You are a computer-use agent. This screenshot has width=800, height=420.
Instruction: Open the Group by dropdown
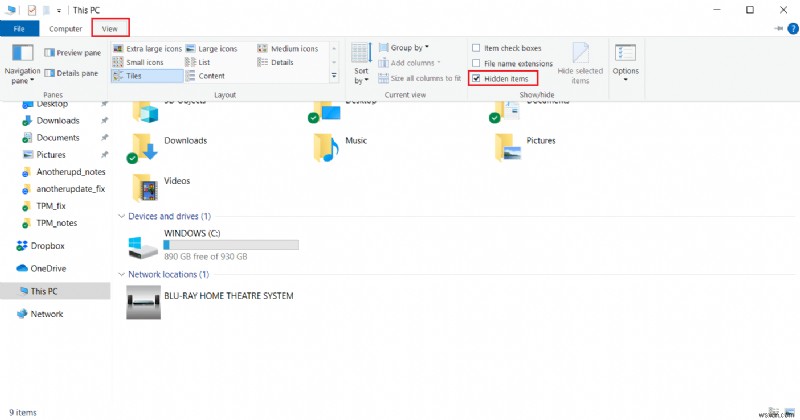pyautogui.click(x=404, y=48)
